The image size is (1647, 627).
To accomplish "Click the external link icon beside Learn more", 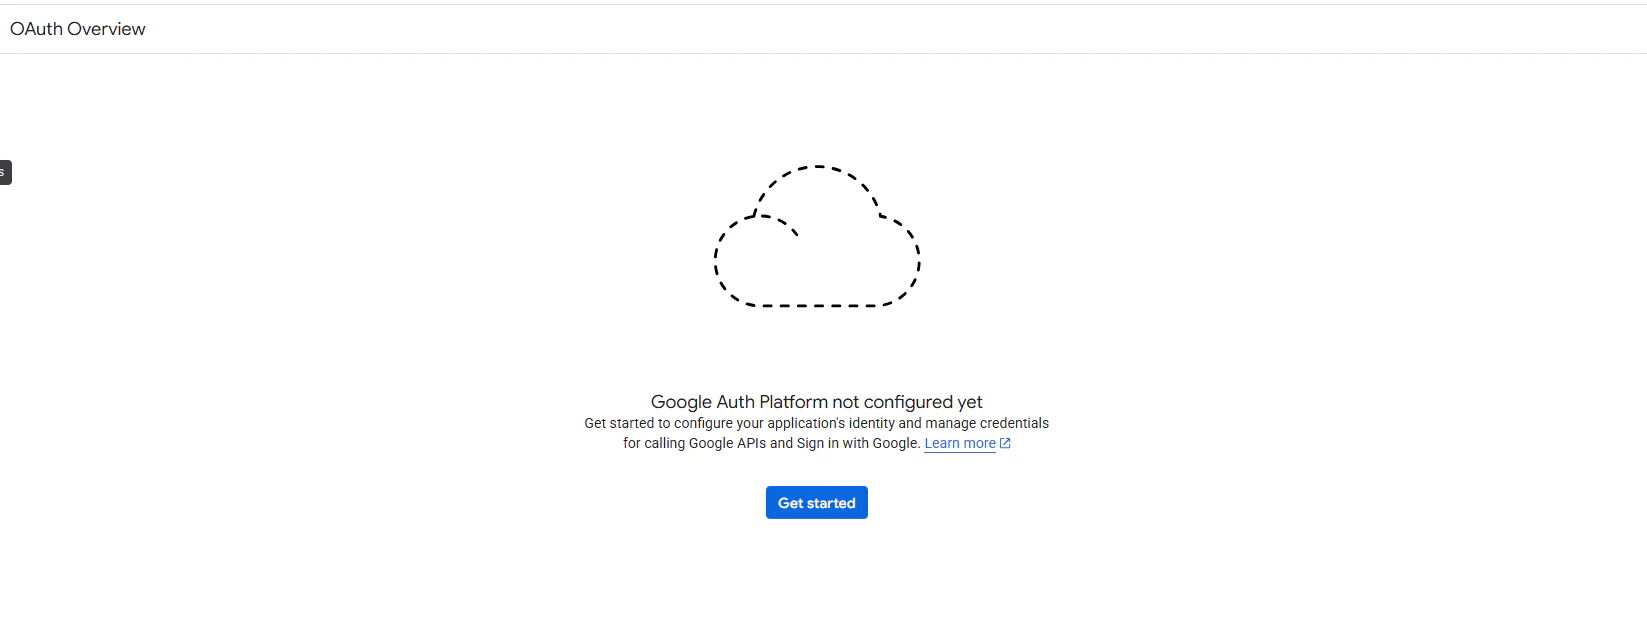I will pyautogui.click(x=1005, y=443).
